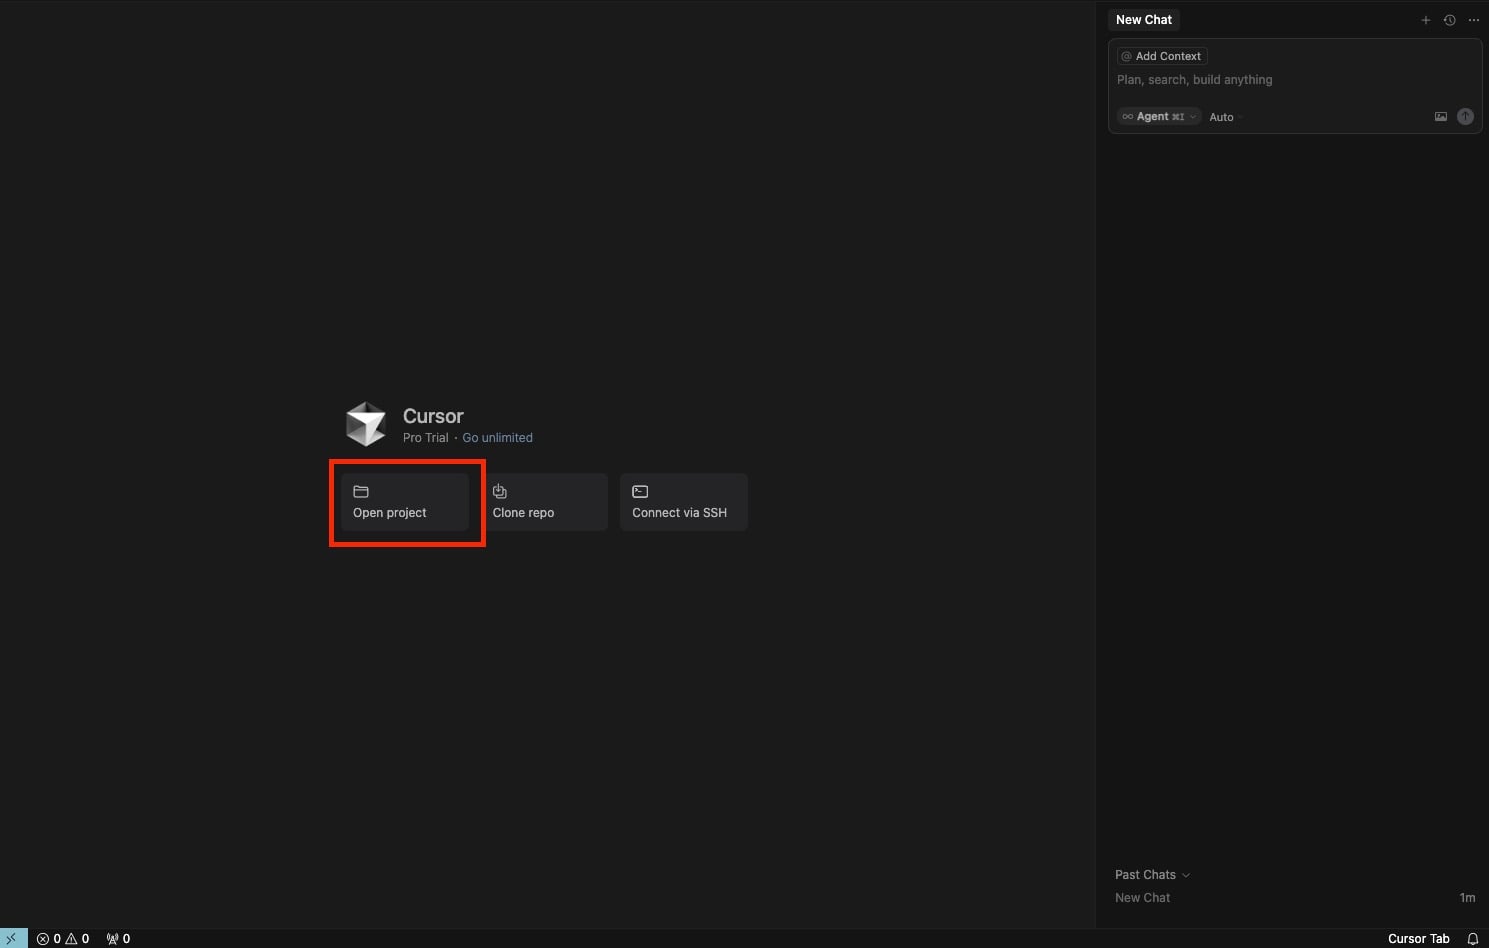
Task: Click the plus icon to start new chat
Action: pyautogui.click(x=1425, y=20)
